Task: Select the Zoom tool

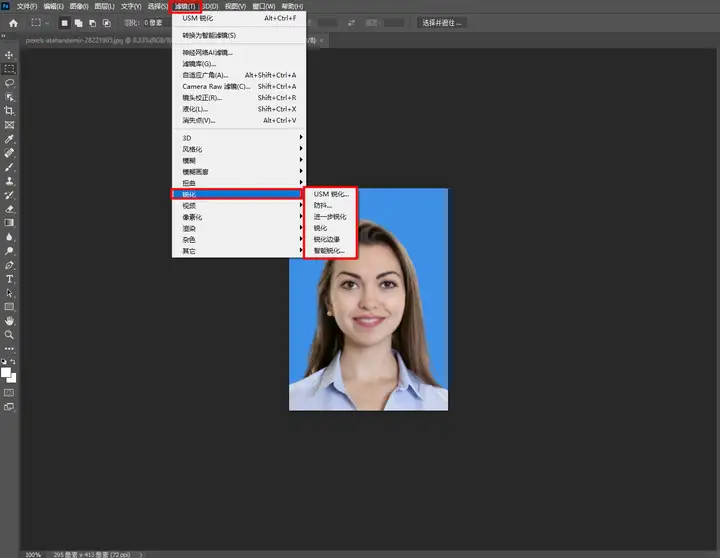Action: (x=9, y=334)
